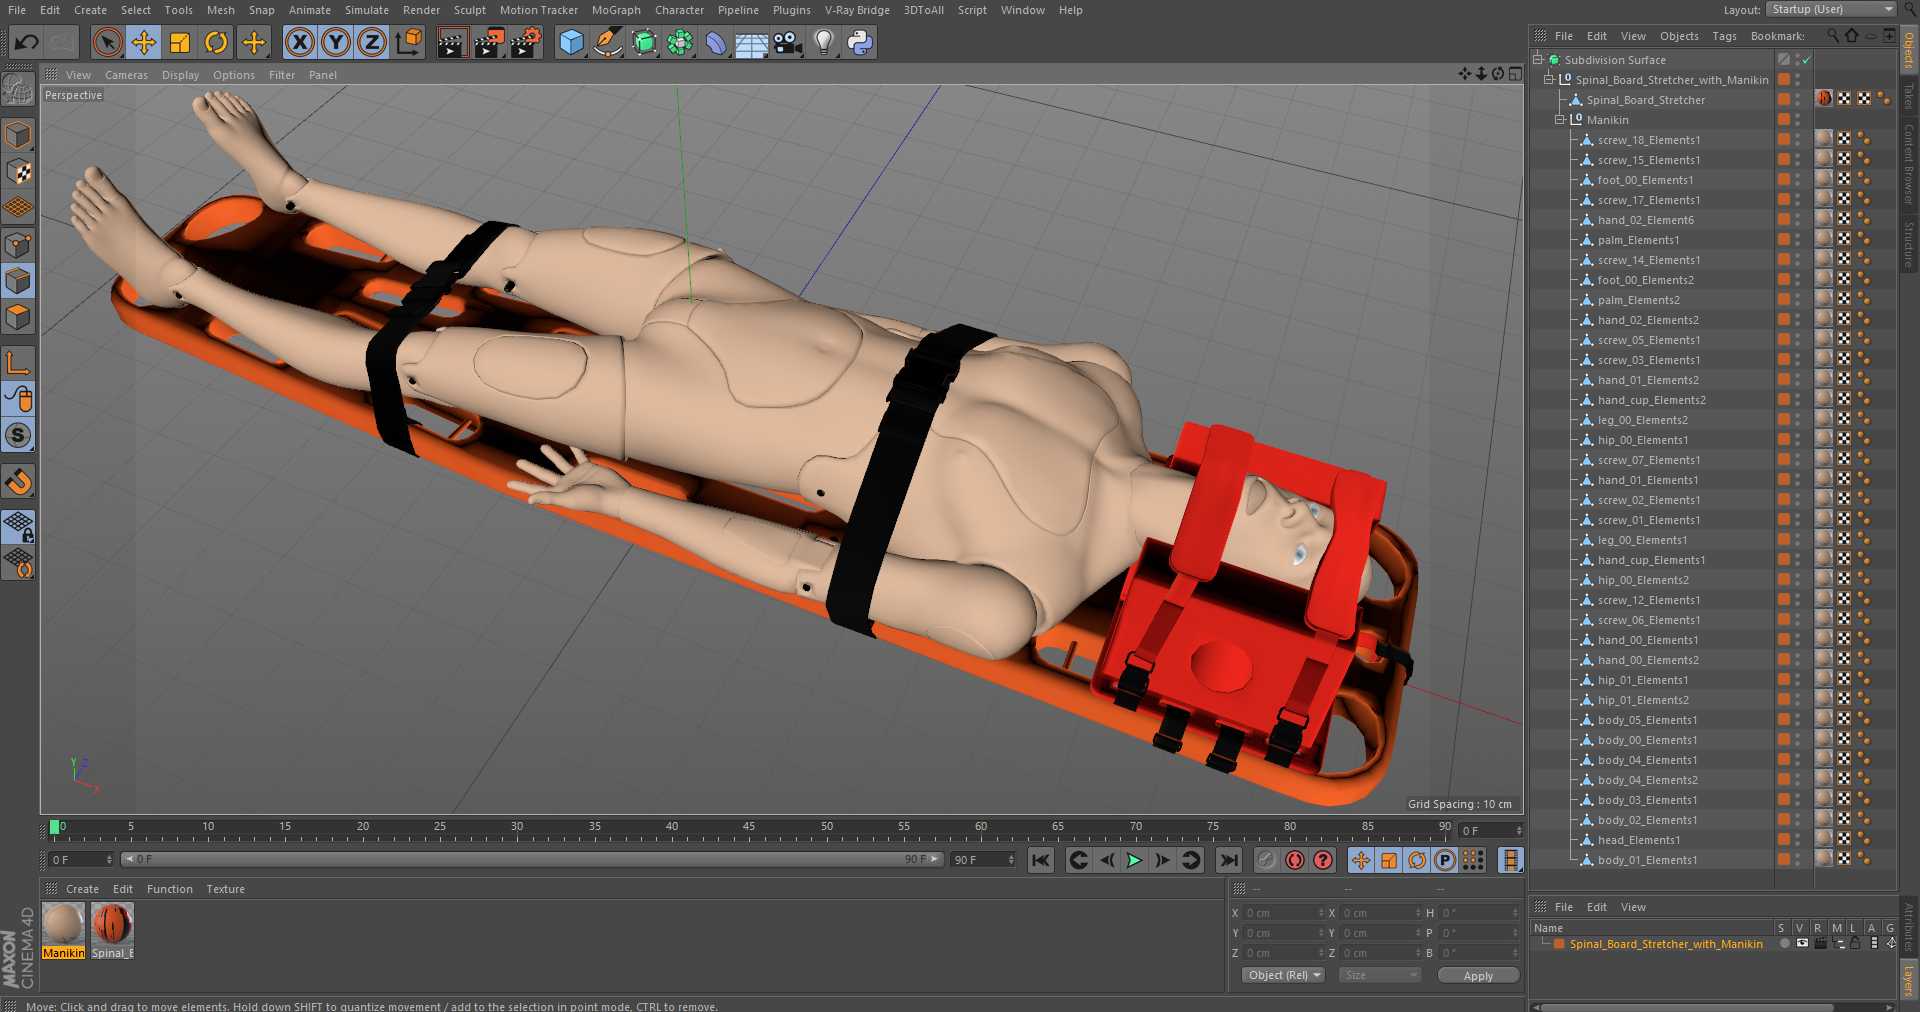Open Edit Render Settings icon
Viewport: 1920px width, 1012px height.
tap(526, 42)
